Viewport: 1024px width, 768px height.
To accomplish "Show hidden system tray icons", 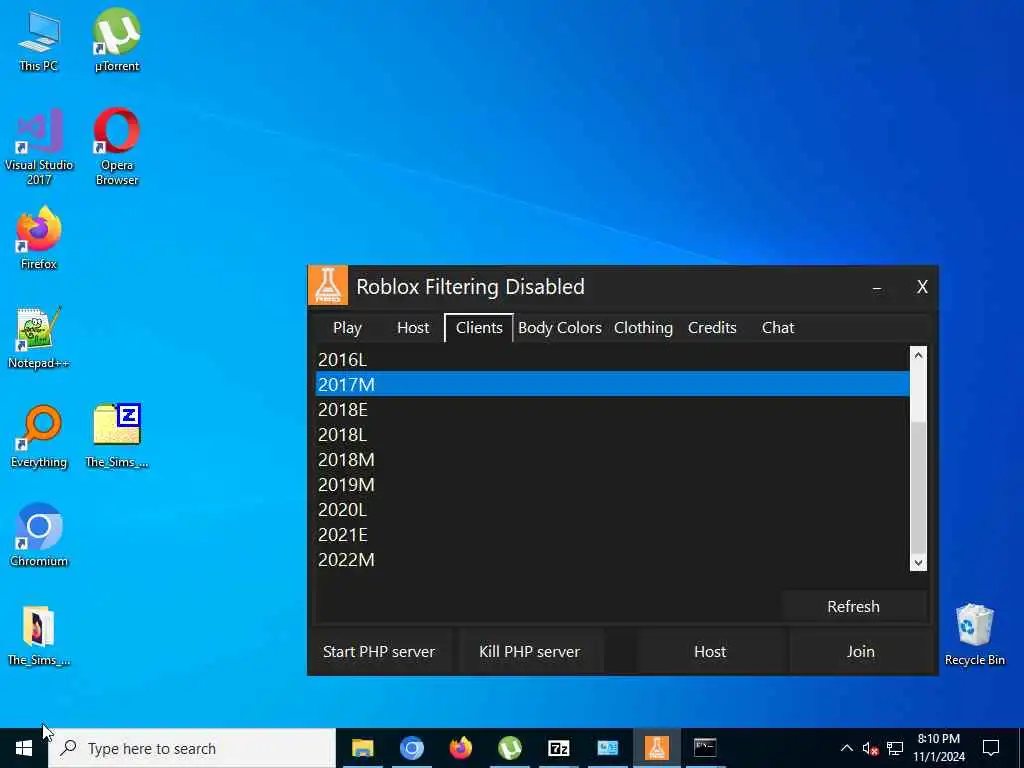I will [x=846, y=748].
